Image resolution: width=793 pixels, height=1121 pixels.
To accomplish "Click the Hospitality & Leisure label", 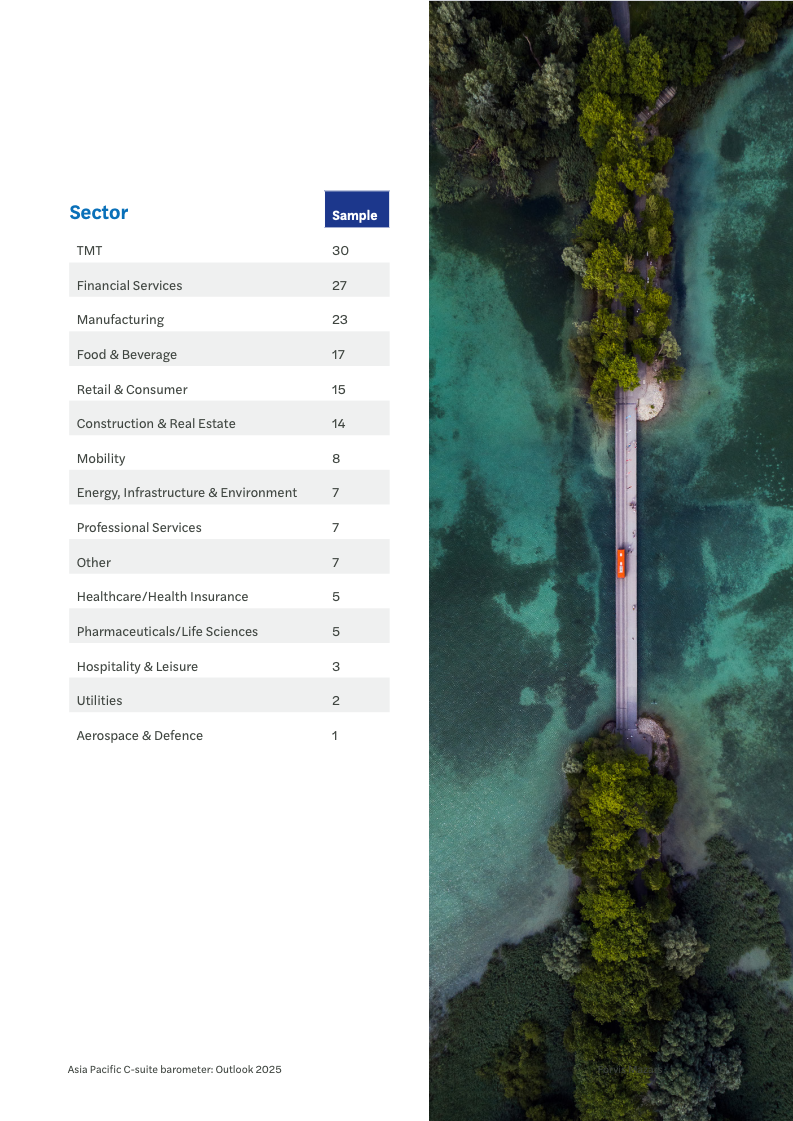I will [x=137, y=667].
